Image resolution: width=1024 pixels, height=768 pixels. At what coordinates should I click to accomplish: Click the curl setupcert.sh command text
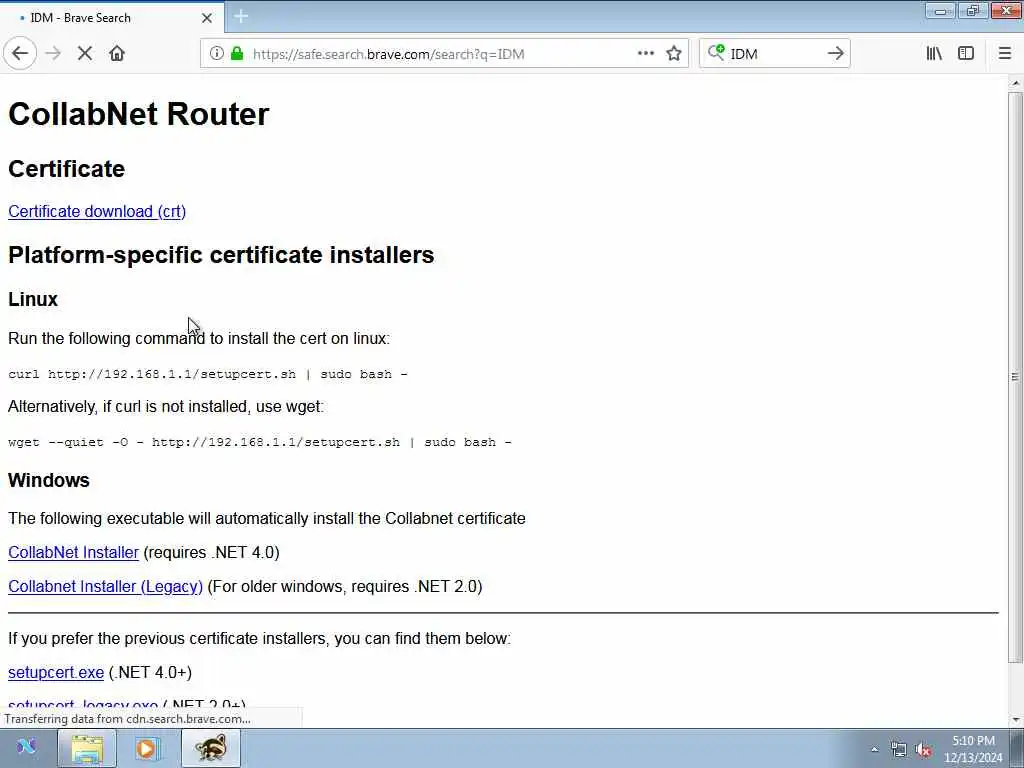[x=208, y=374]
